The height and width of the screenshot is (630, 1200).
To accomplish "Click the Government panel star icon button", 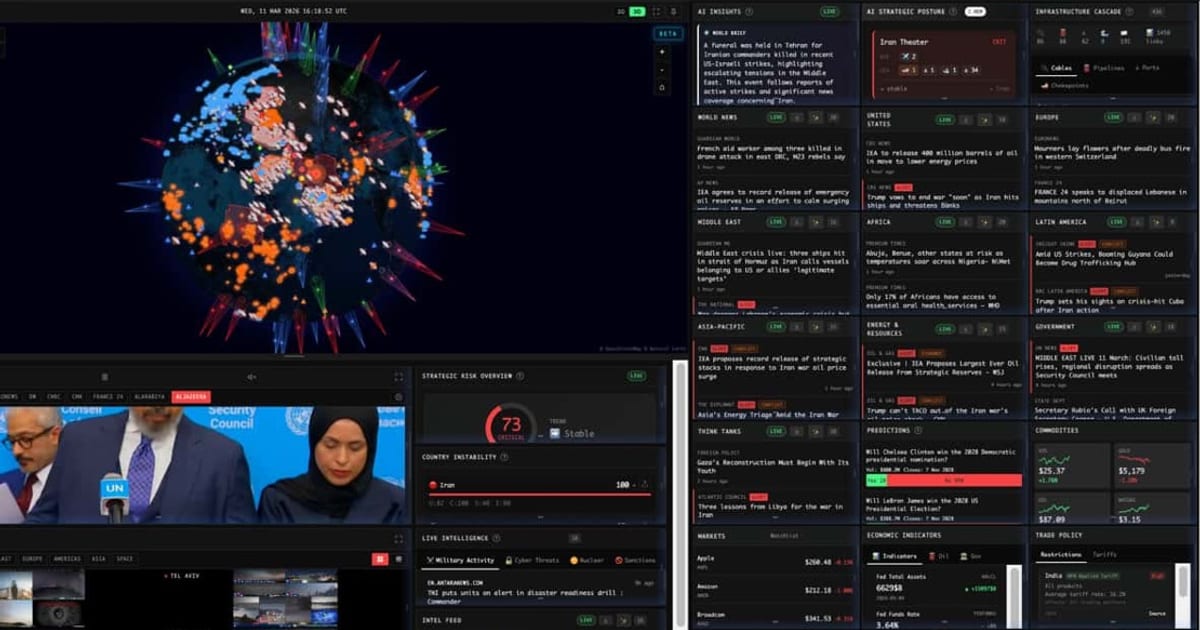I will click(1154, 326).
